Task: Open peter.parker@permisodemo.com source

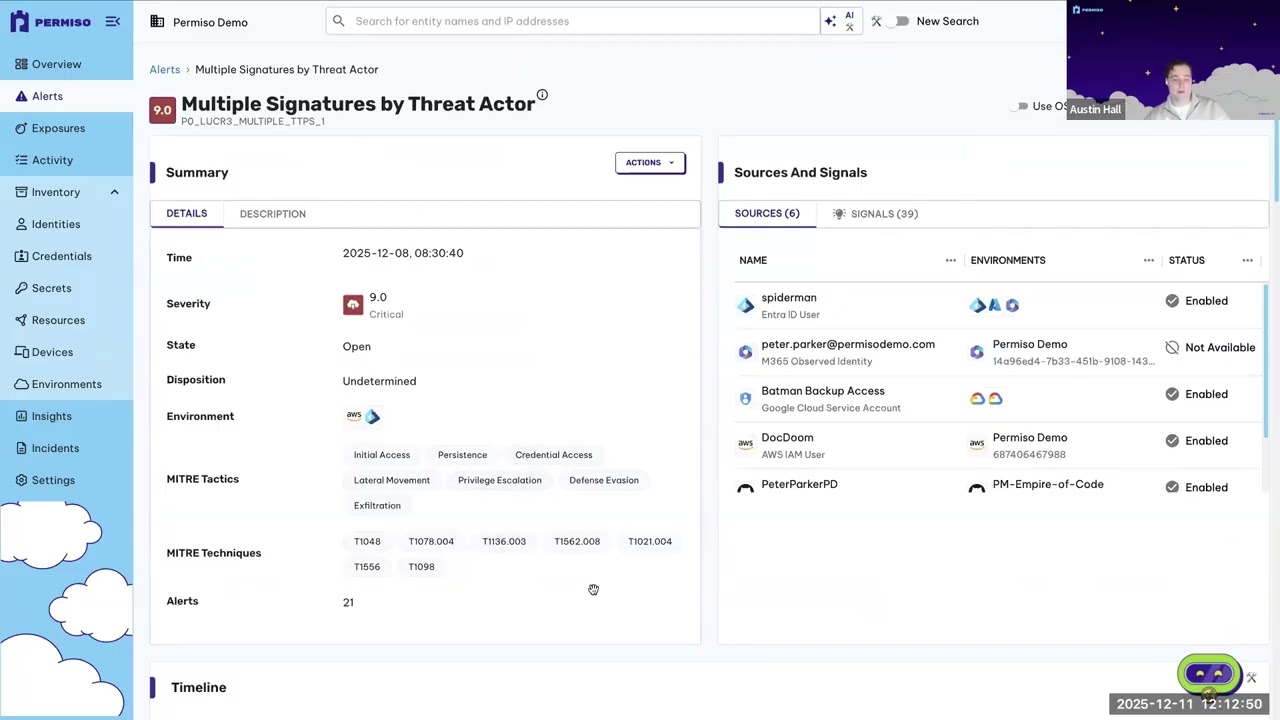Action: [x=848, y=345]
